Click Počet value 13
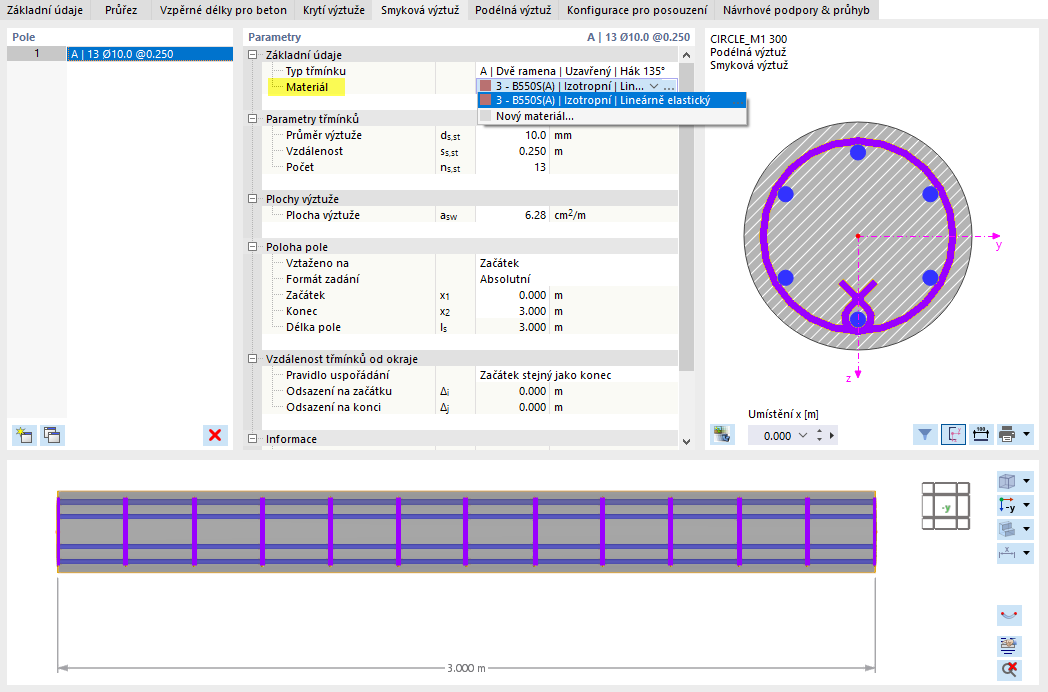This screenshot has height=692, width=1048. click(512, 167)
